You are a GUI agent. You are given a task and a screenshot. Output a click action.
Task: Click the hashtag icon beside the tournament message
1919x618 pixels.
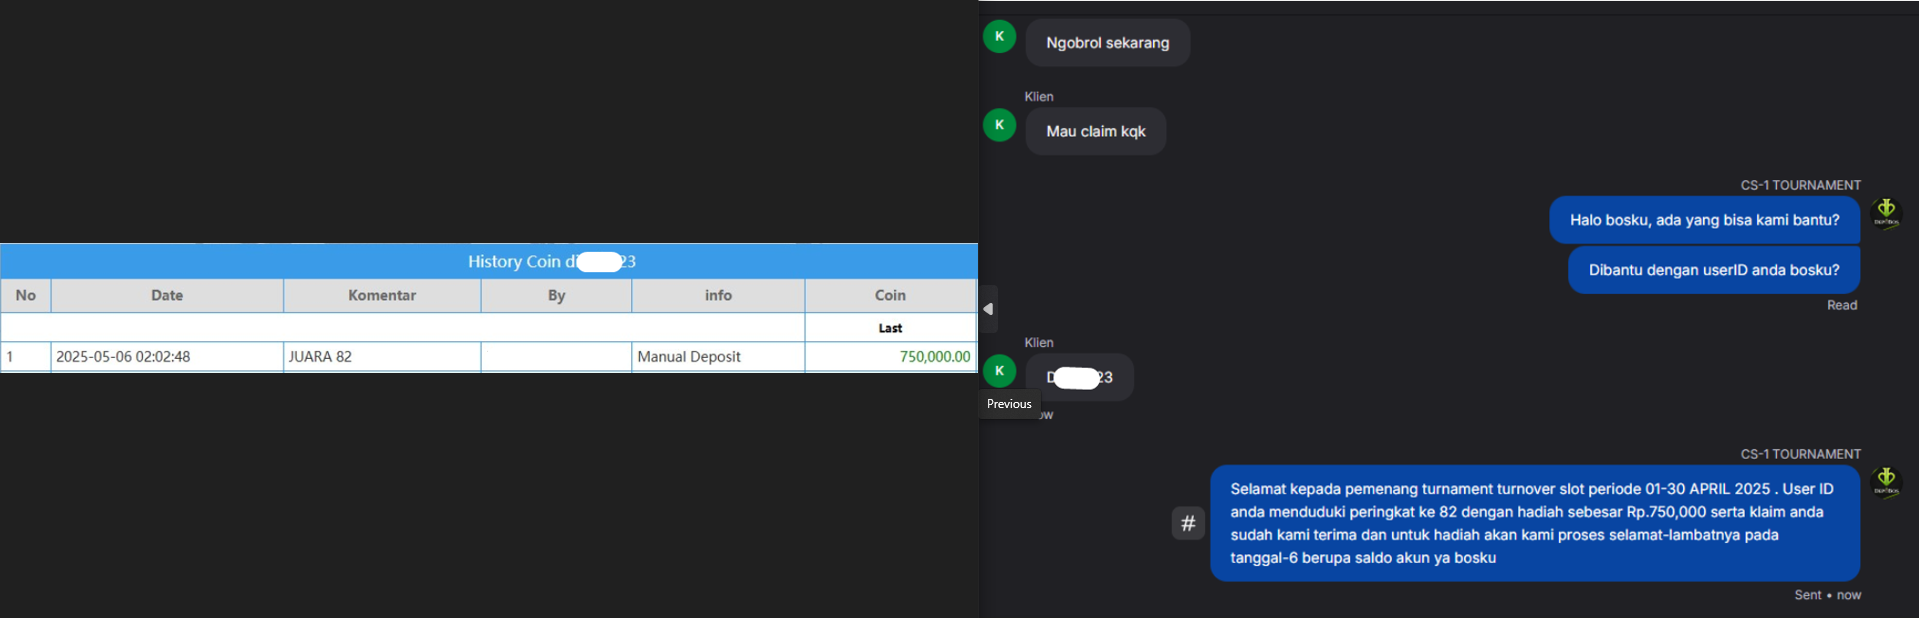1188,522
